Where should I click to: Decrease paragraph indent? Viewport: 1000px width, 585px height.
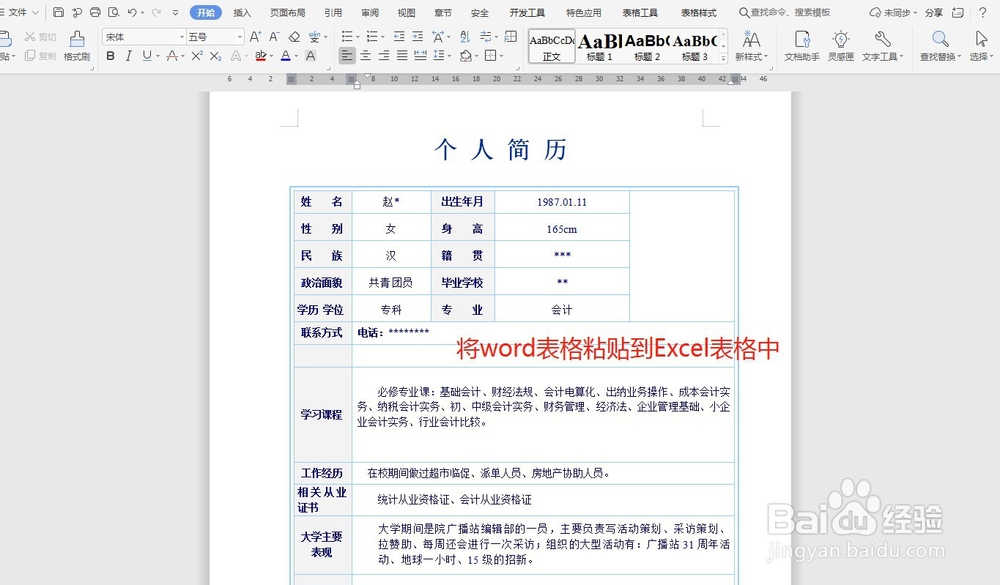pos(399,37)
